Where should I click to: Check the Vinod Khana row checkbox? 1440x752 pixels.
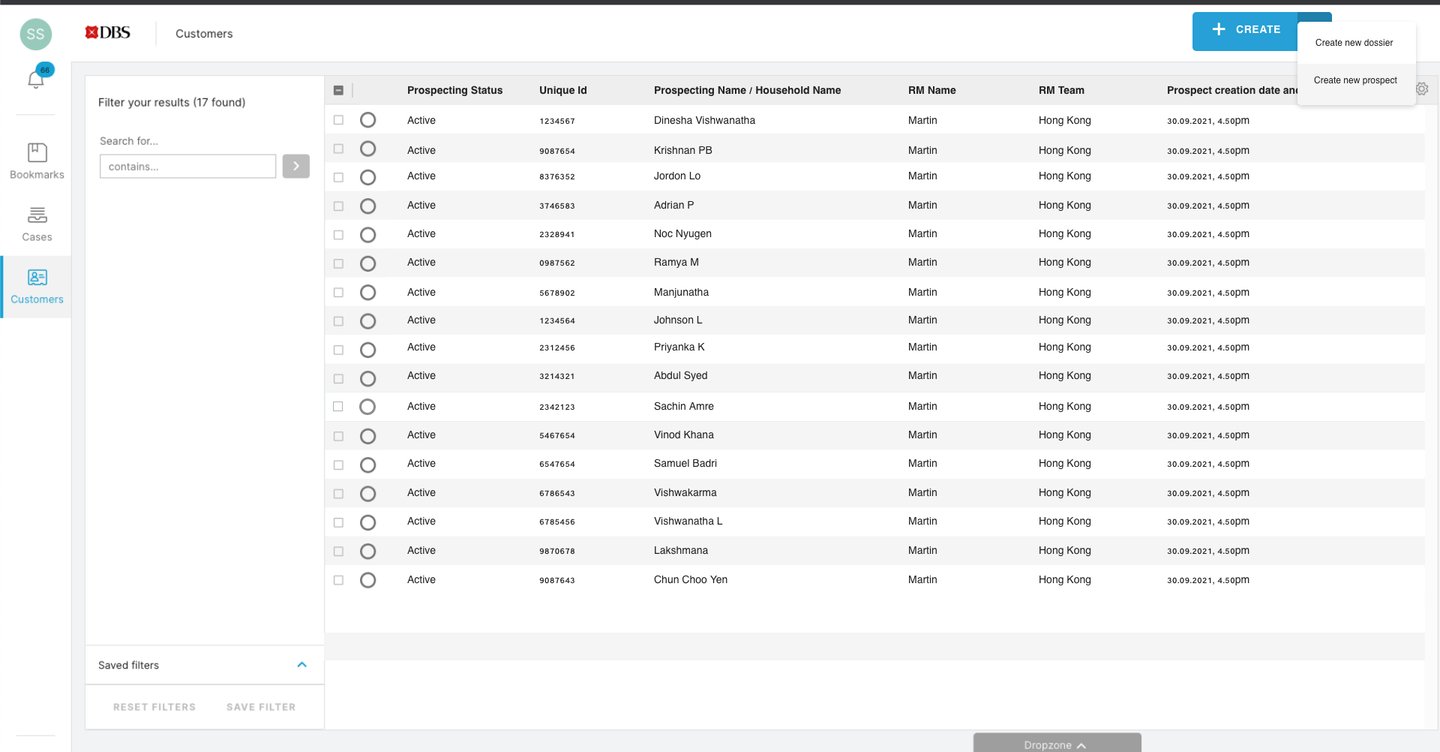338,436
